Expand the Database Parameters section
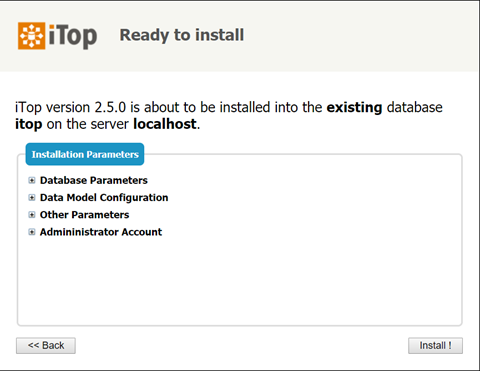The width and height of the screenshot is (480, 371). [x=32, y=180]
